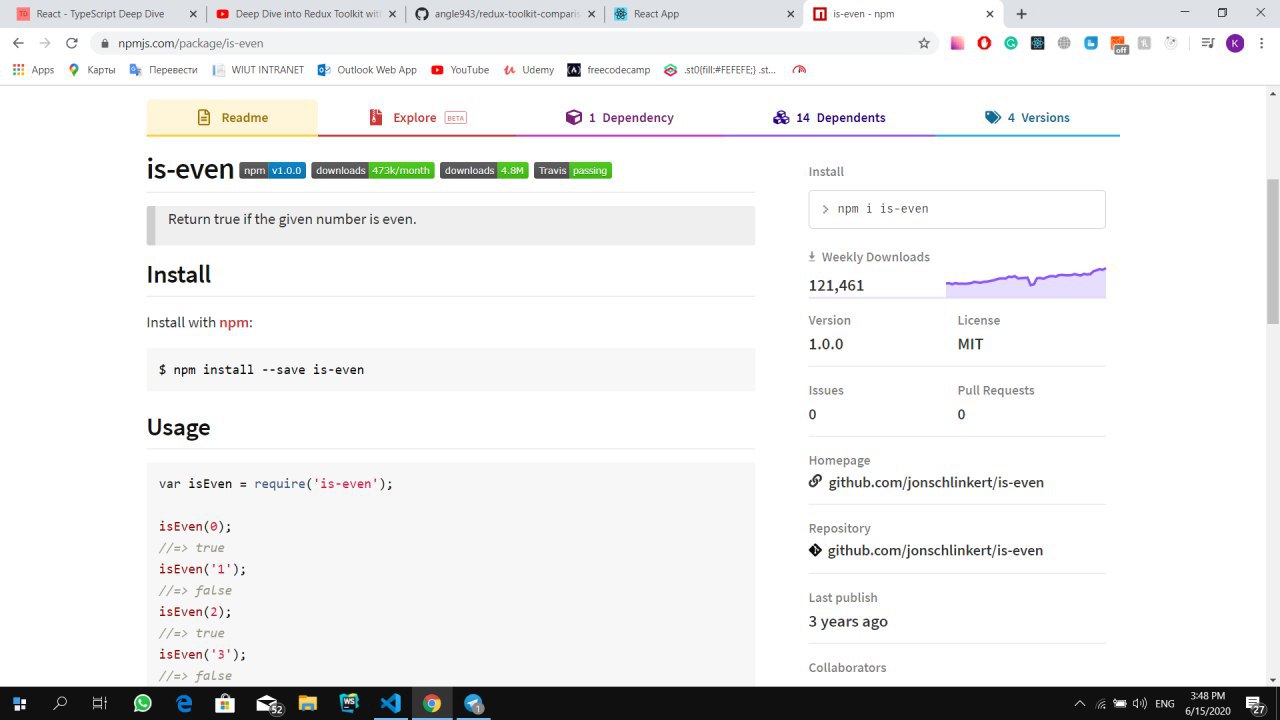1280x720 pixels.
Task: Bookmark this page with the star icon
Action: [924, 43]
